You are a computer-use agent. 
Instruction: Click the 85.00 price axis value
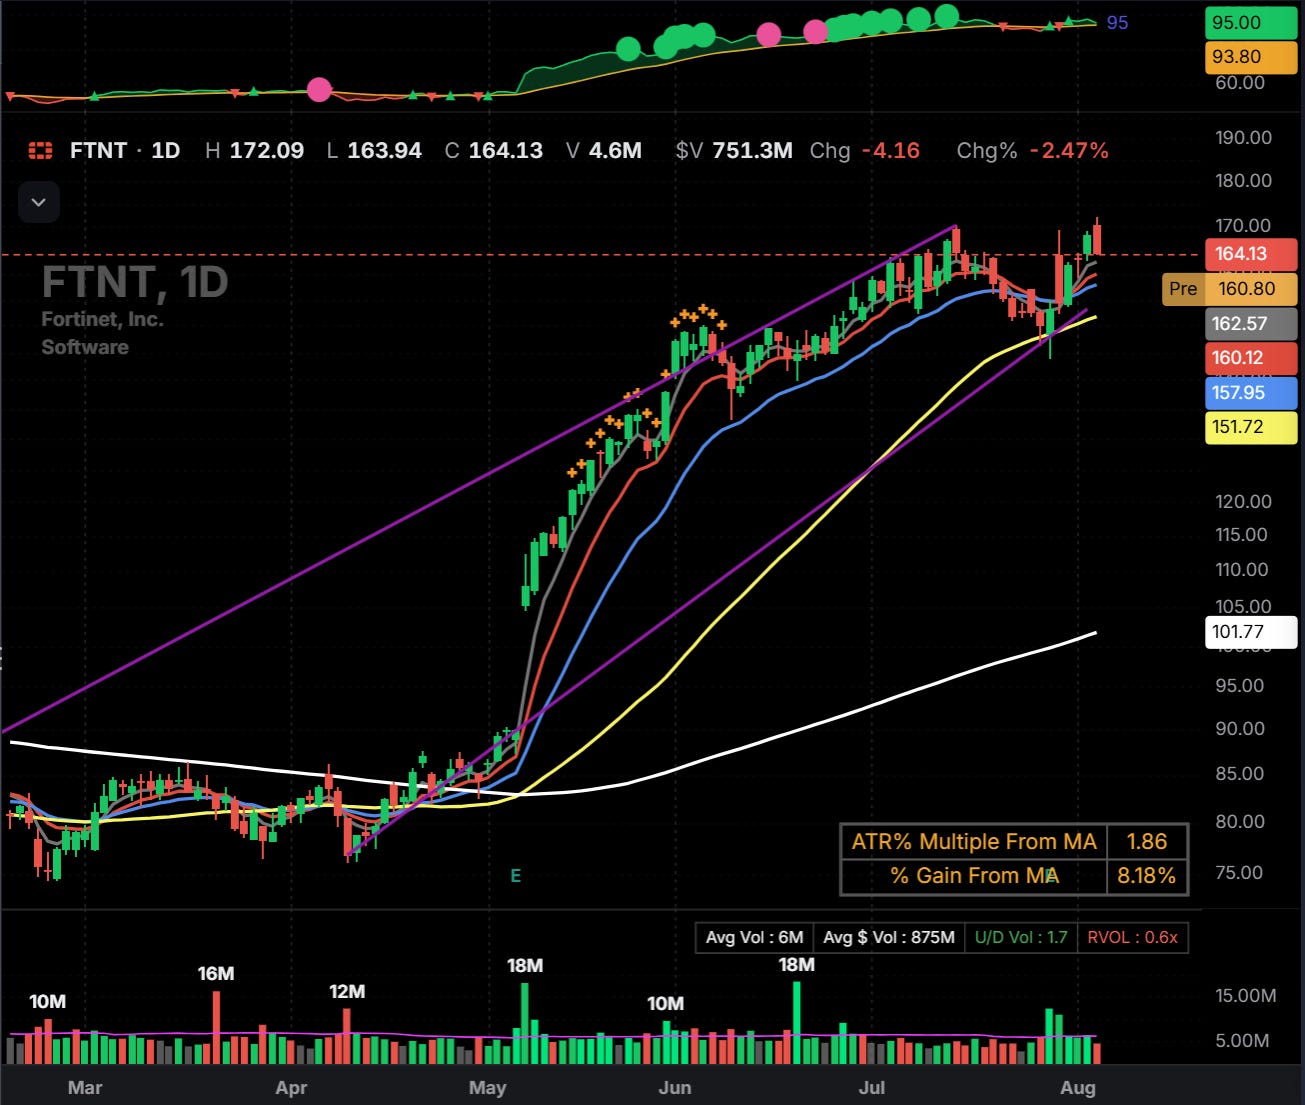1240,773
